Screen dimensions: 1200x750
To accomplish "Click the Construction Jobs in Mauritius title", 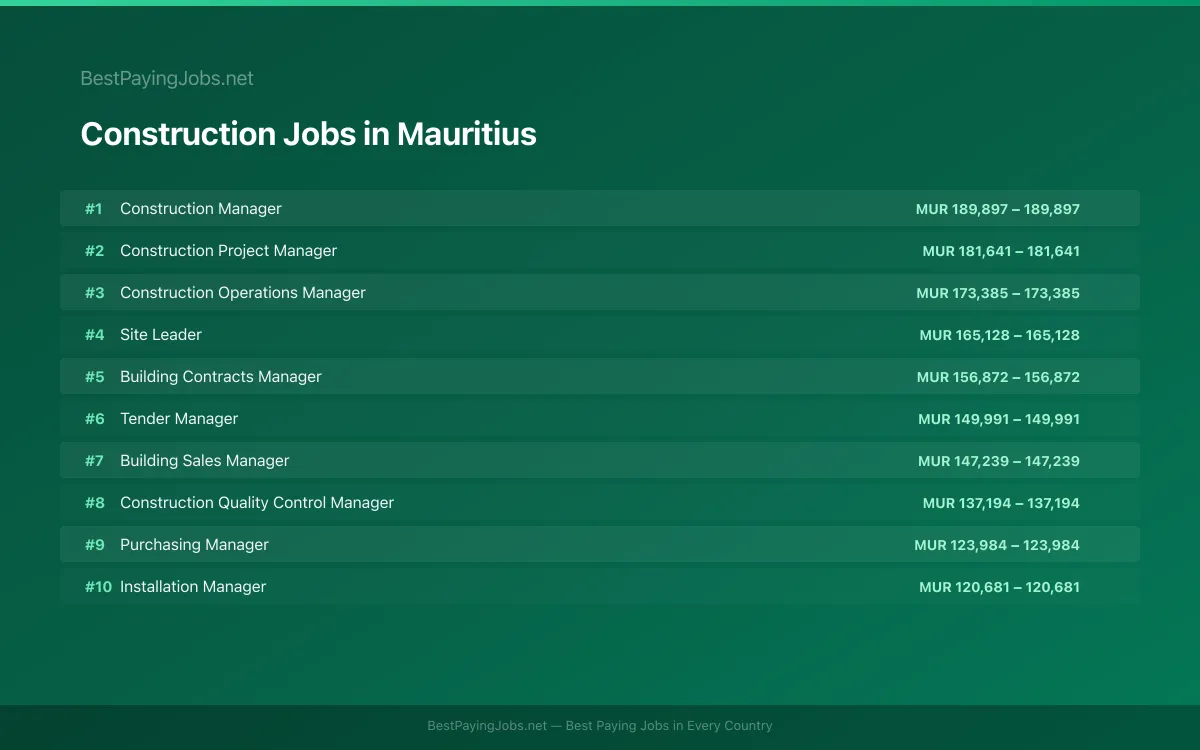I will [308, 134].
